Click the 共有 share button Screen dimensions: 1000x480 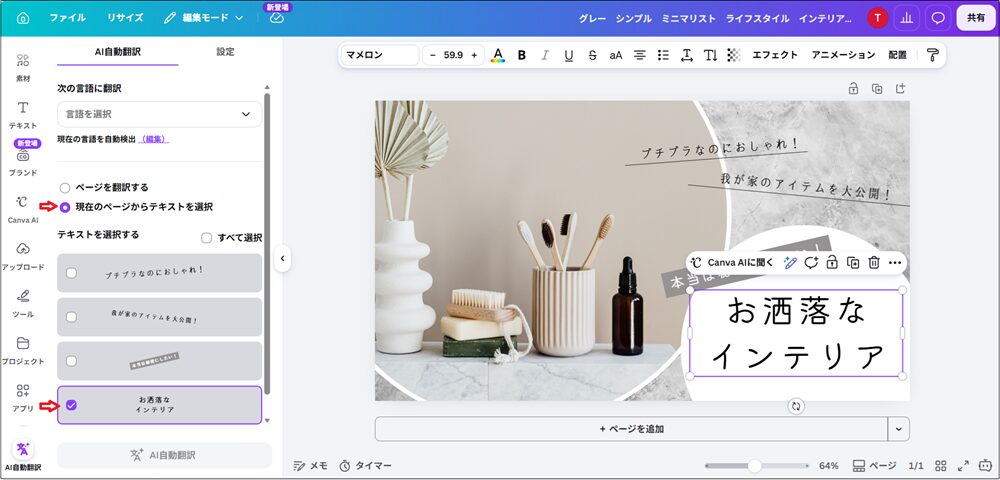976,18
